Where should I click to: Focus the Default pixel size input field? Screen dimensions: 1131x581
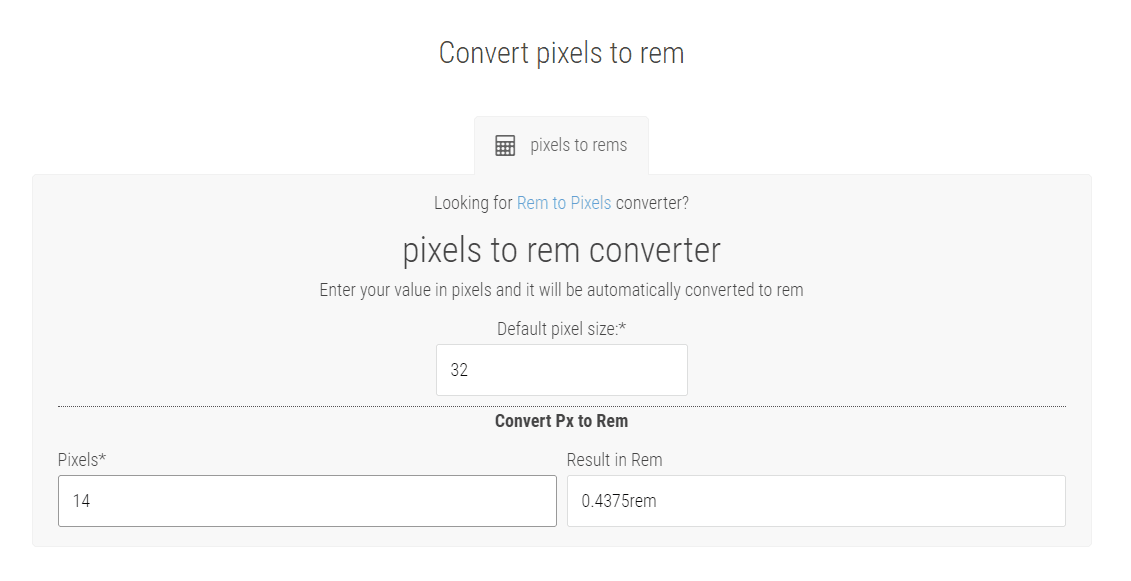click(x=561, y=370)
